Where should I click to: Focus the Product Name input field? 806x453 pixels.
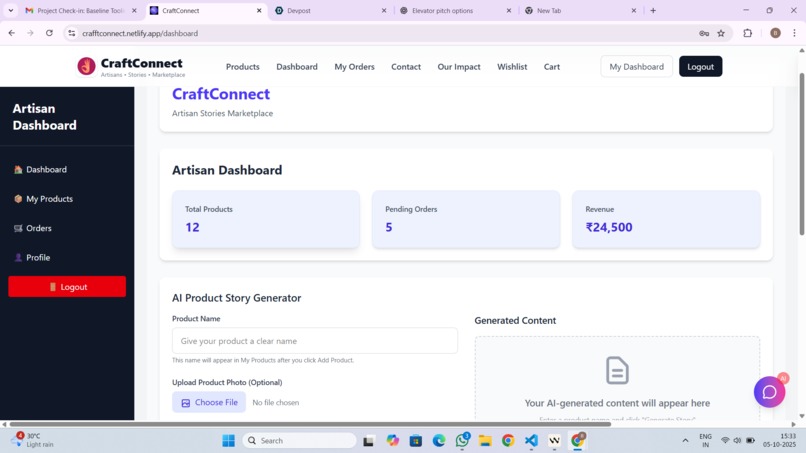(x=315, y=340)
